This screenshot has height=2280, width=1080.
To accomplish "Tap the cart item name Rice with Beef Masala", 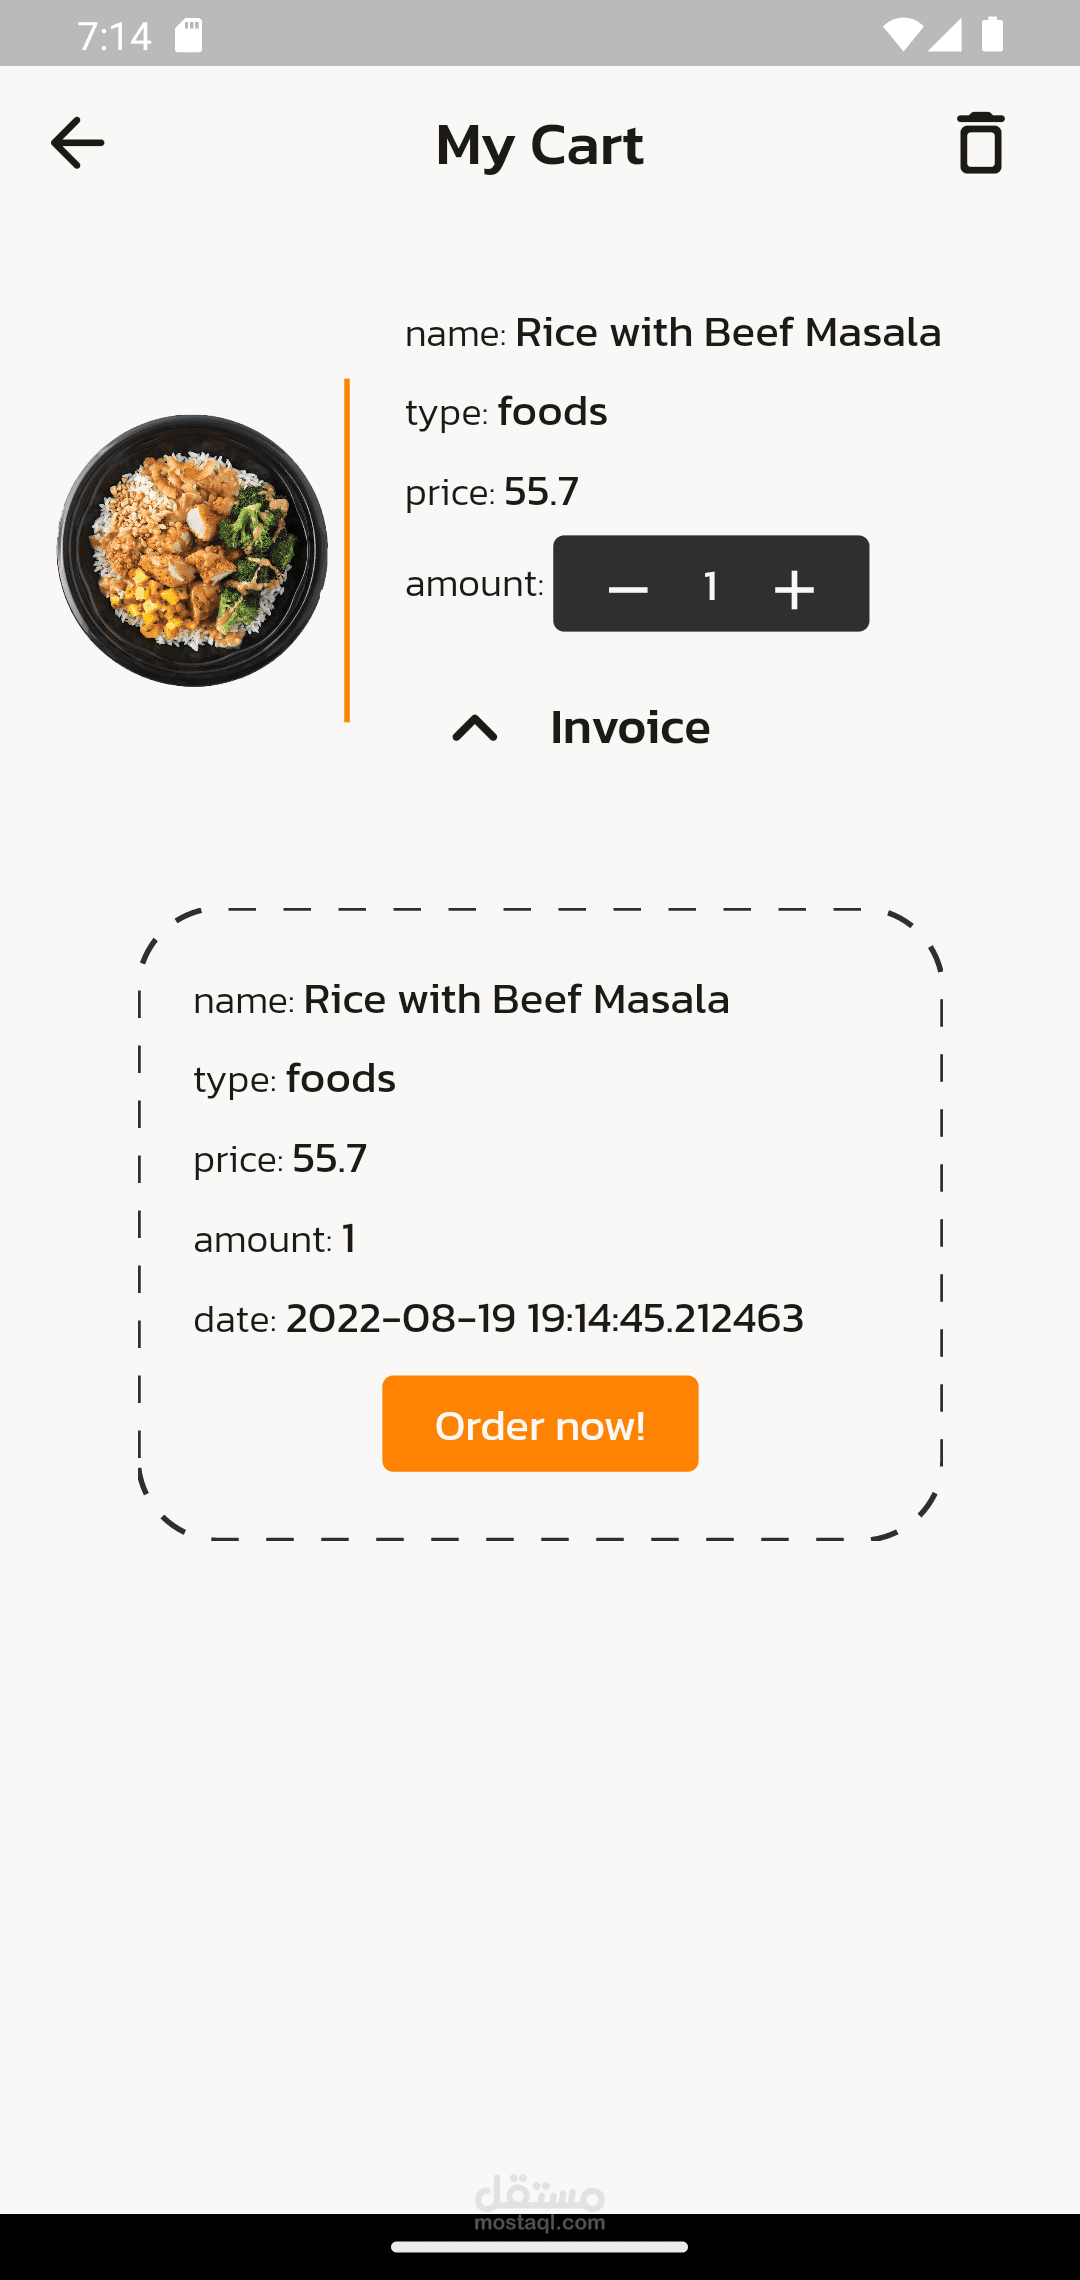I will [x=728, y=332].
